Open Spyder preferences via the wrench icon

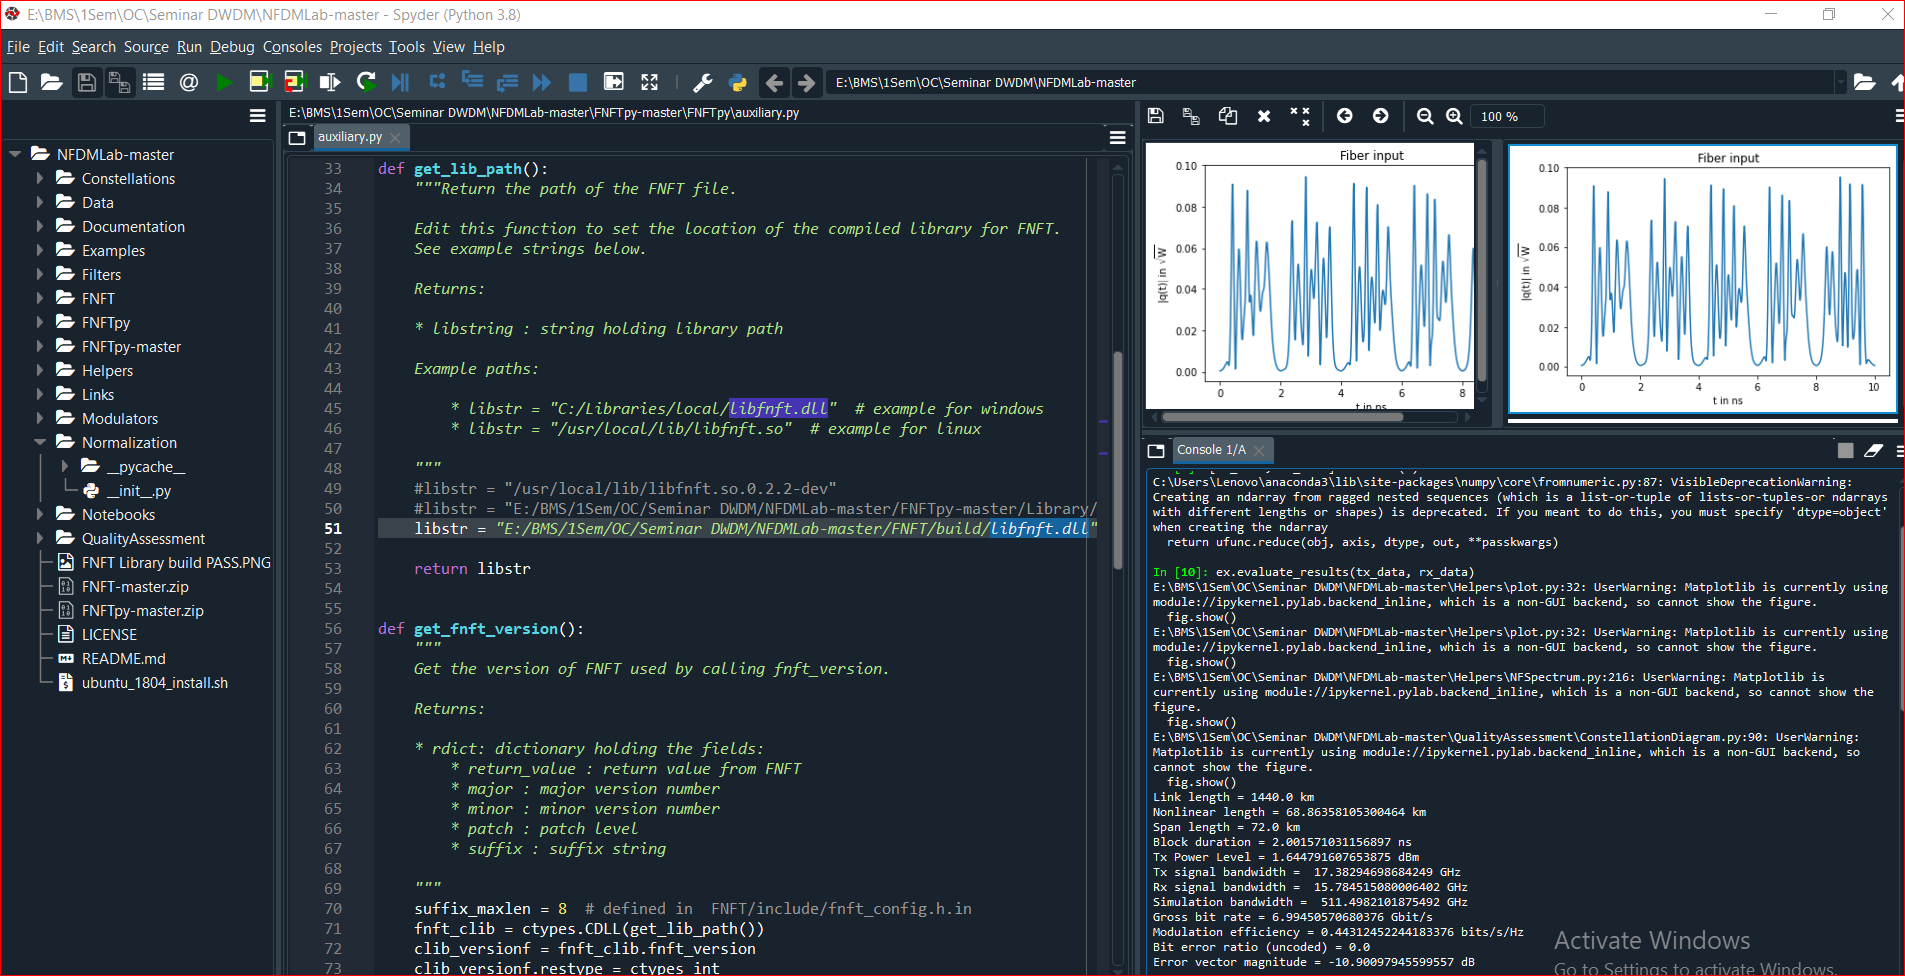pyautogui.click(x=703, y=82)
